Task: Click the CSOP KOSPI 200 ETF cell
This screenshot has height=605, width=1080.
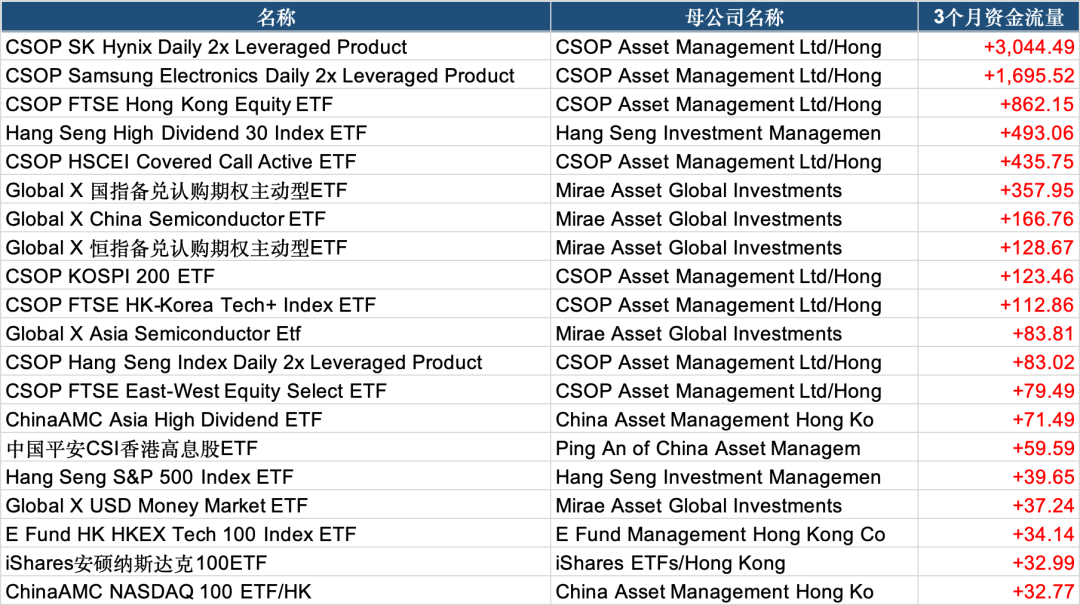Action: tap(276, 276)
